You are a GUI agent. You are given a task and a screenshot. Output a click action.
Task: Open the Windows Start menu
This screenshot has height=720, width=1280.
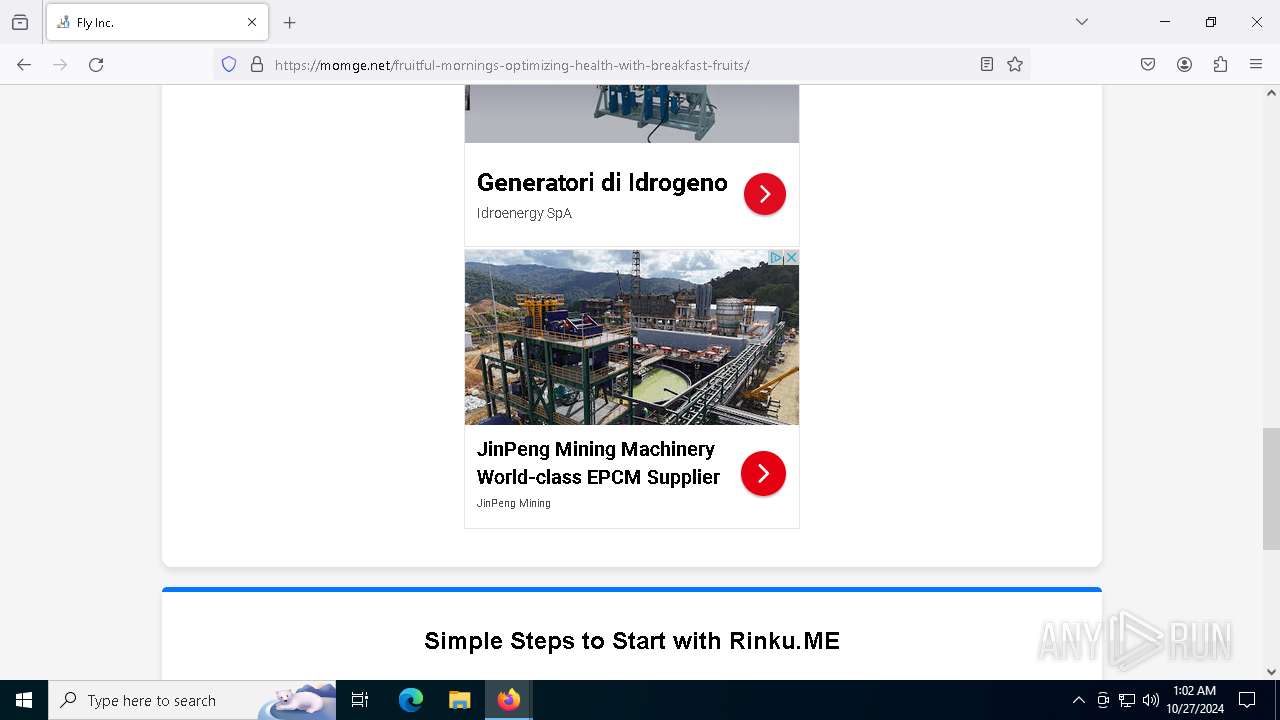point(24,700)
